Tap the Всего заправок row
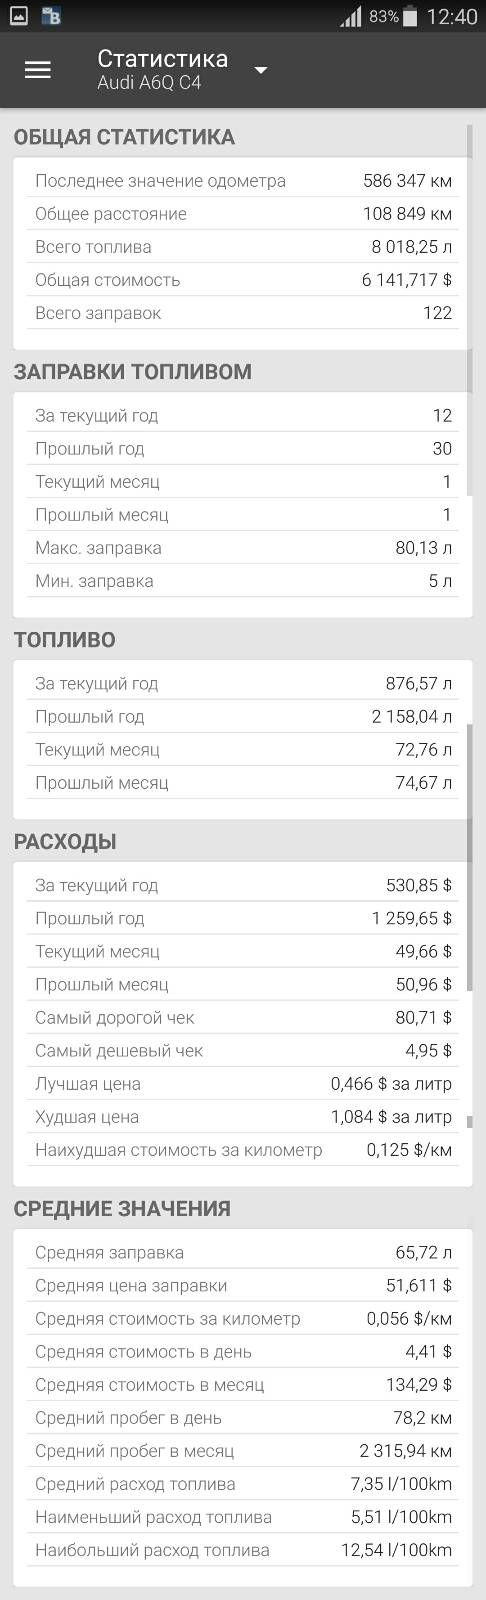The image size is (486, 1600). pyautogui.click(x=243, y=313)
